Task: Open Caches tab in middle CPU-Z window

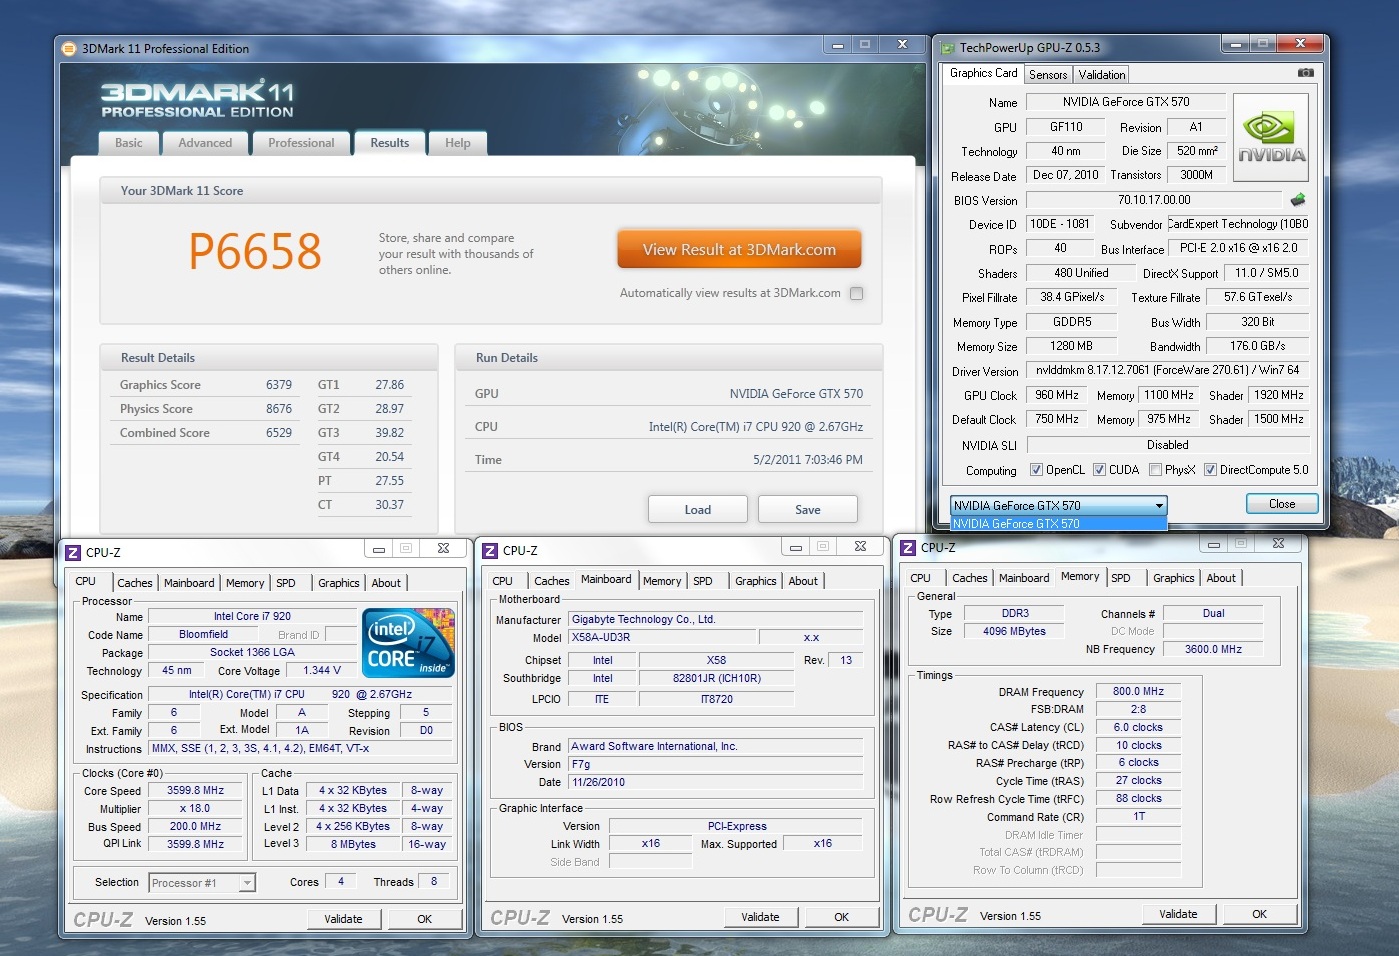Action: click(552, 581)
